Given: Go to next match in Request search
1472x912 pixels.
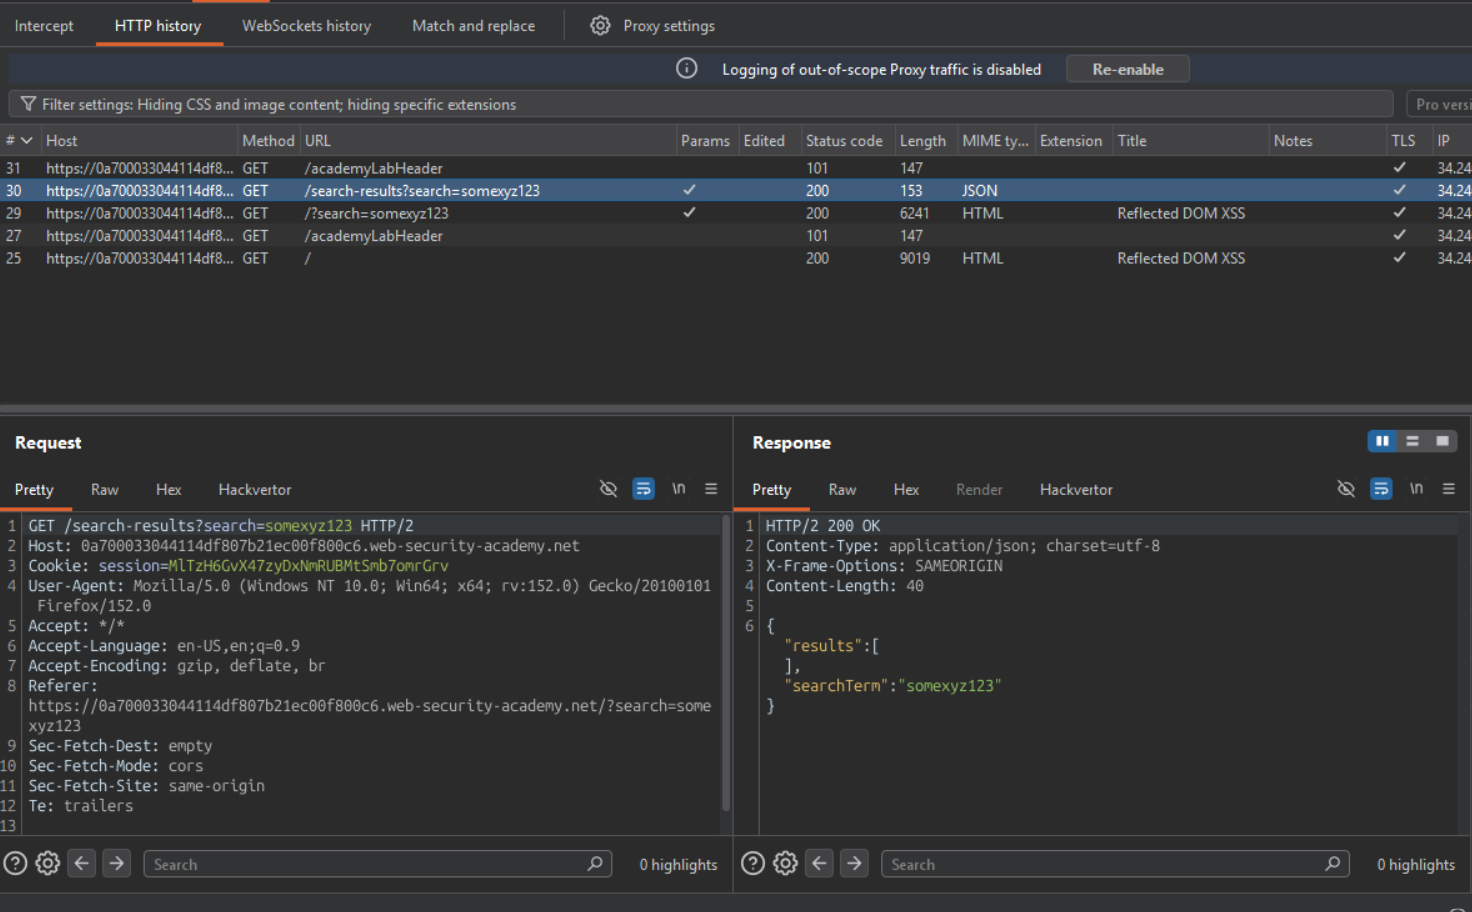Looking at the screenshot, I should pyautogui.click(x=116, y=863).
